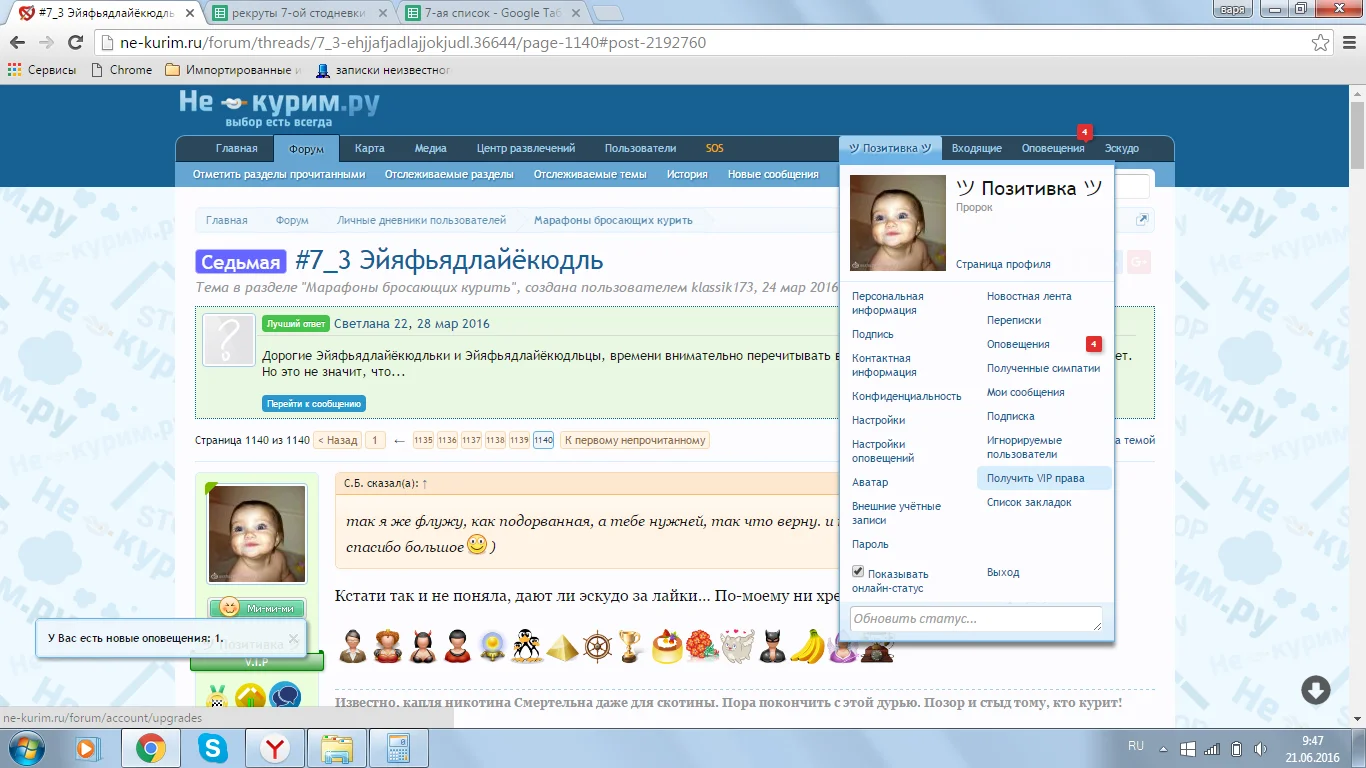Image resolution: width=1366 pixels, height=768 pixels.
Task: Go back using the browser back arrow
Action: point(18,43)
